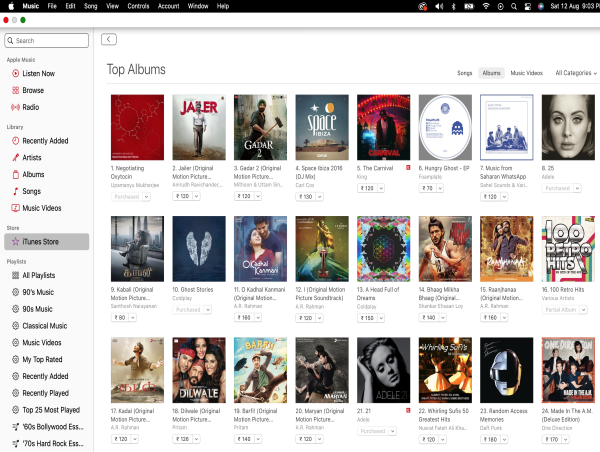The width and height of the screenshot is (600, 452).
Task: Open Ghost Stories album artwork
Action: pyautogui.click(x=199, y=249)
